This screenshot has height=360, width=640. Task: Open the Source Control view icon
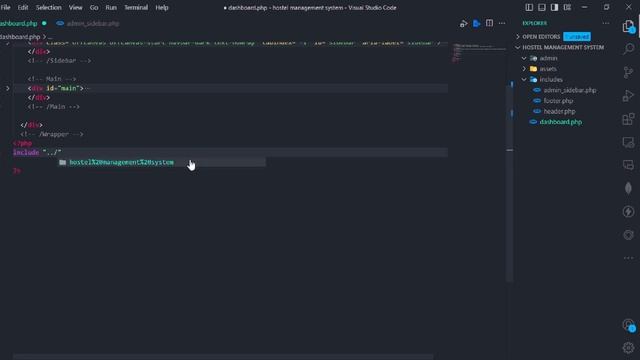click(x=629, y=72)
